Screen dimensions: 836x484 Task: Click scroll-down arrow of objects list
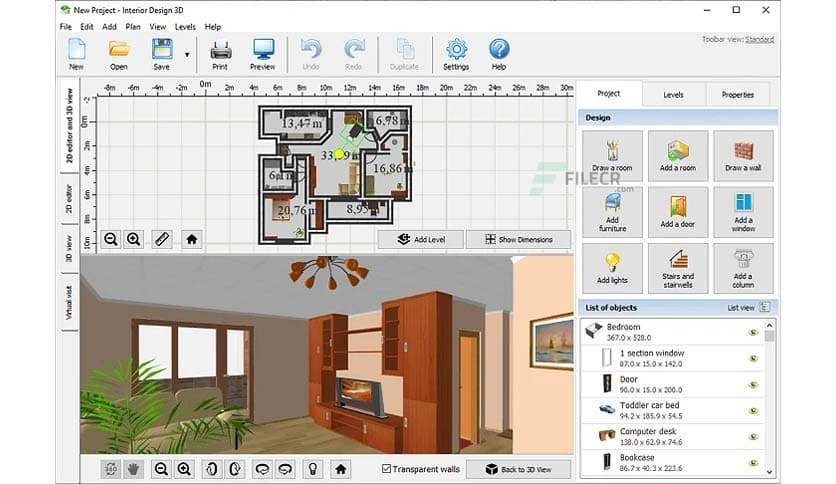pyautogui.click(x=769, y=472)
